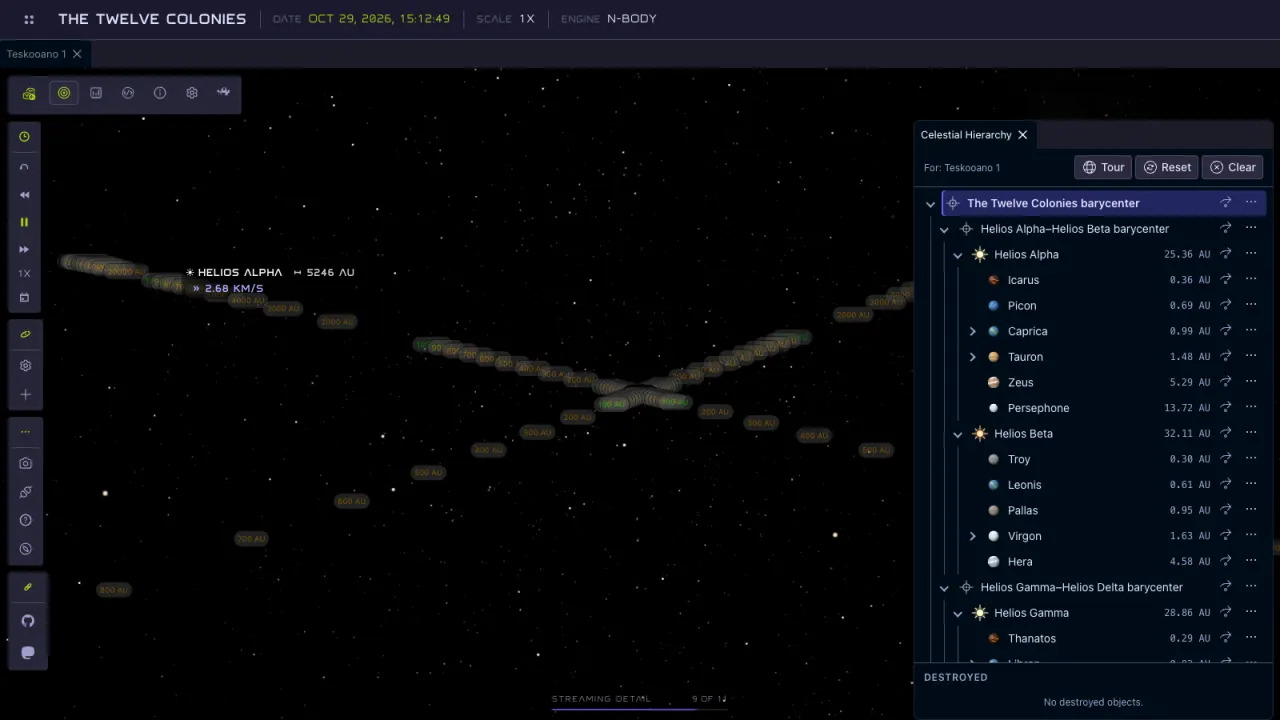Screen dimensions: 1280x720
Task: Click the 1X speed indicator in sidebar
Action: 25,273
